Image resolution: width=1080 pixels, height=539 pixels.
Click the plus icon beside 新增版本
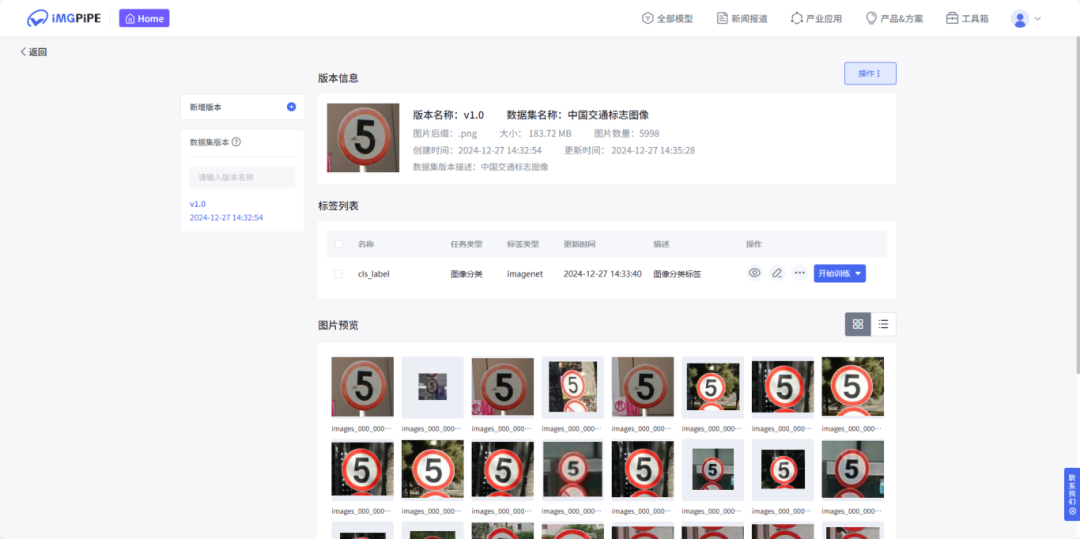point(291,107)
